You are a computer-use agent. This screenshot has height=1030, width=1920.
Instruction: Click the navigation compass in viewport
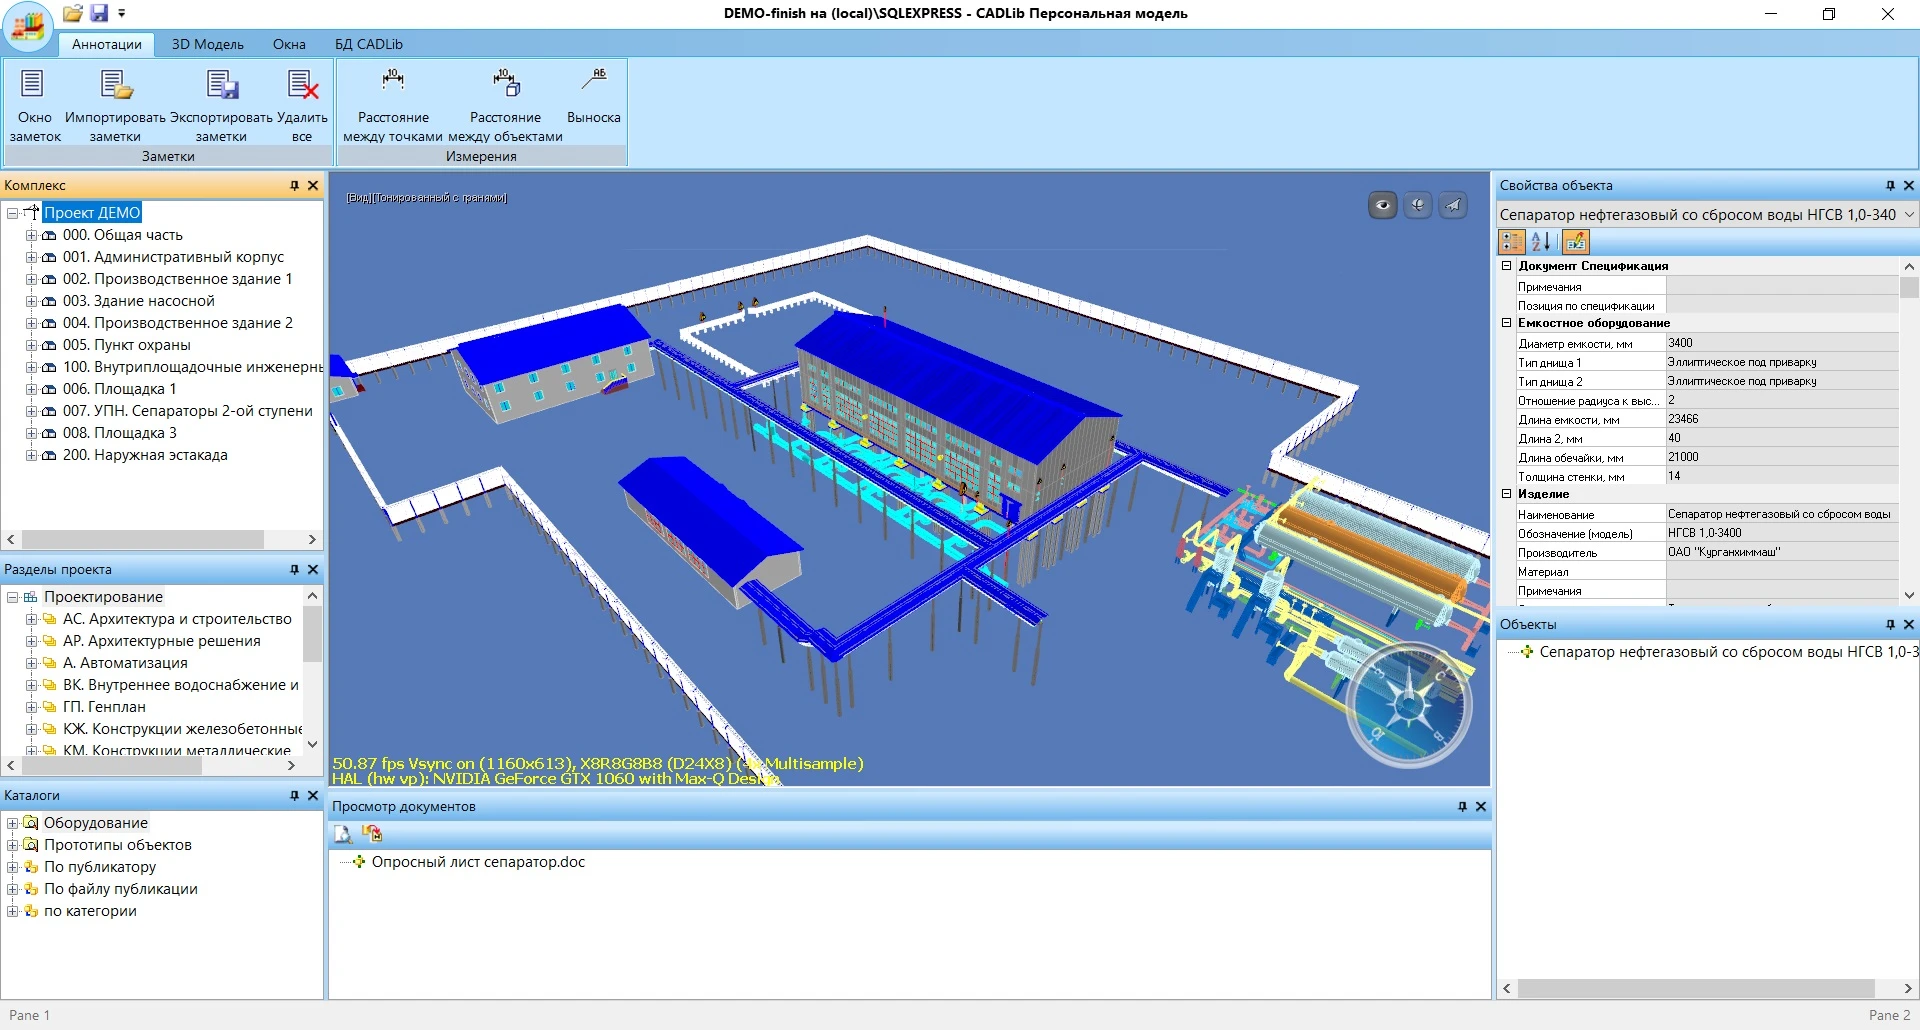point(1408,705)
